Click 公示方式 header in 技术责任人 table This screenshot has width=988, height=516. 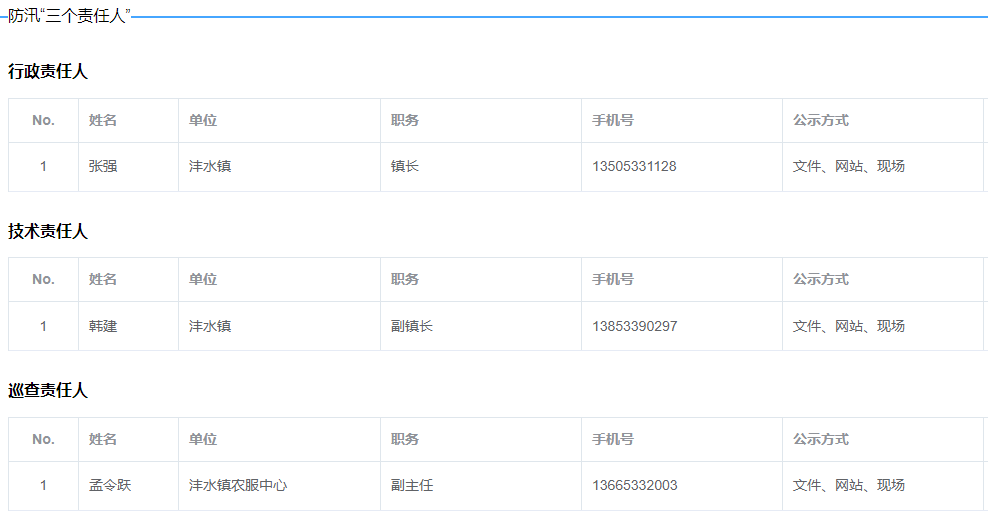pos(820,279)
